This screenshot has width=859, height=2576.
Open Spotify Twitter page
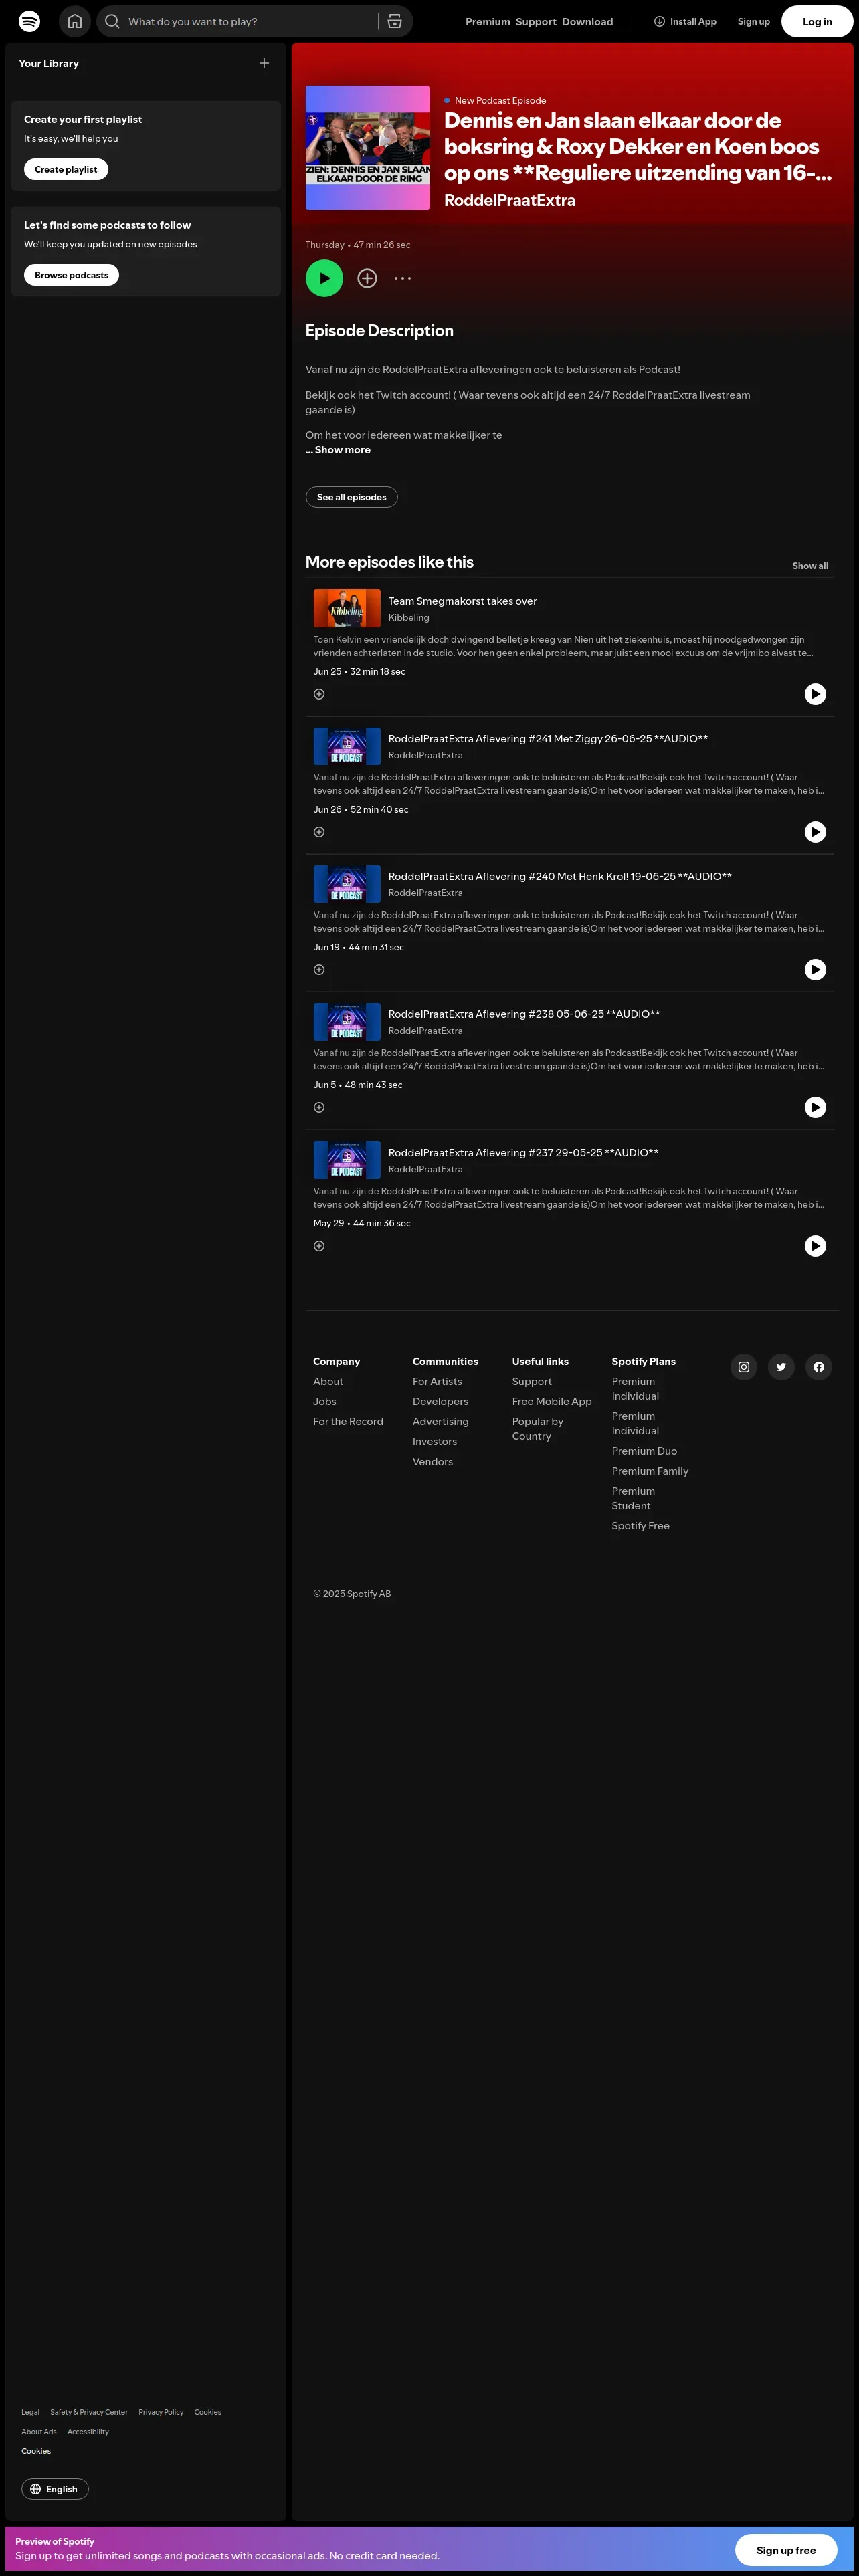pyautogui.click(x=781, y=1367)
